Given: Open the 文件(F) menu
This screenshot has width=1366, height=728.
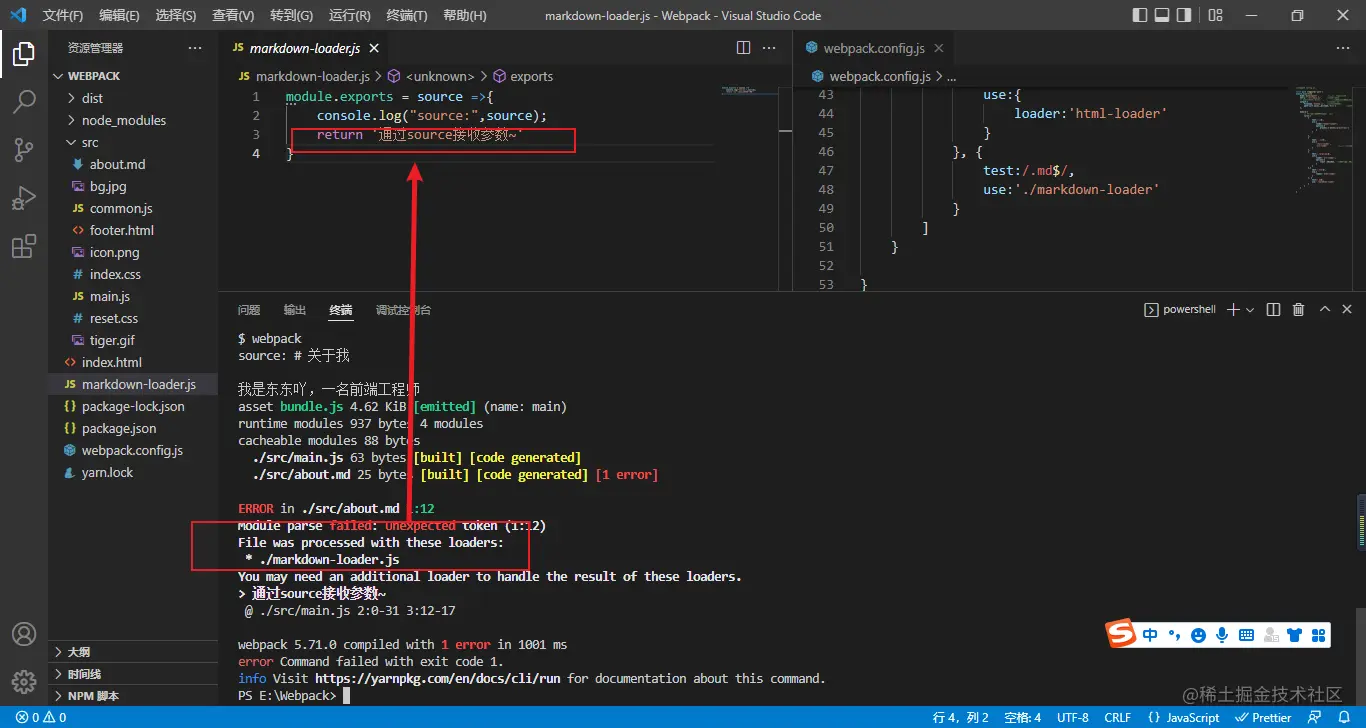Looking at the screenshot, I should pyautogui.click(x=64, y=15).
